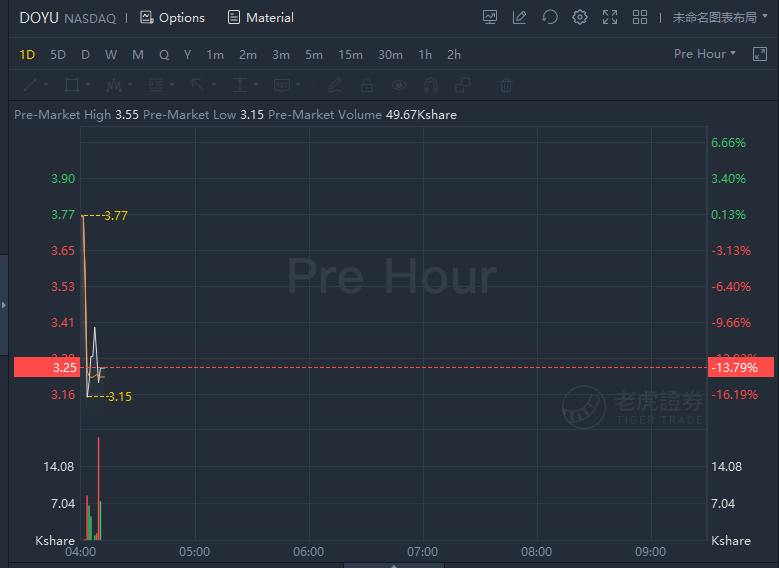This screenshot has width=779, height=568.
Task: Switch to the 5D timeframe
Action: click(58, 55)
